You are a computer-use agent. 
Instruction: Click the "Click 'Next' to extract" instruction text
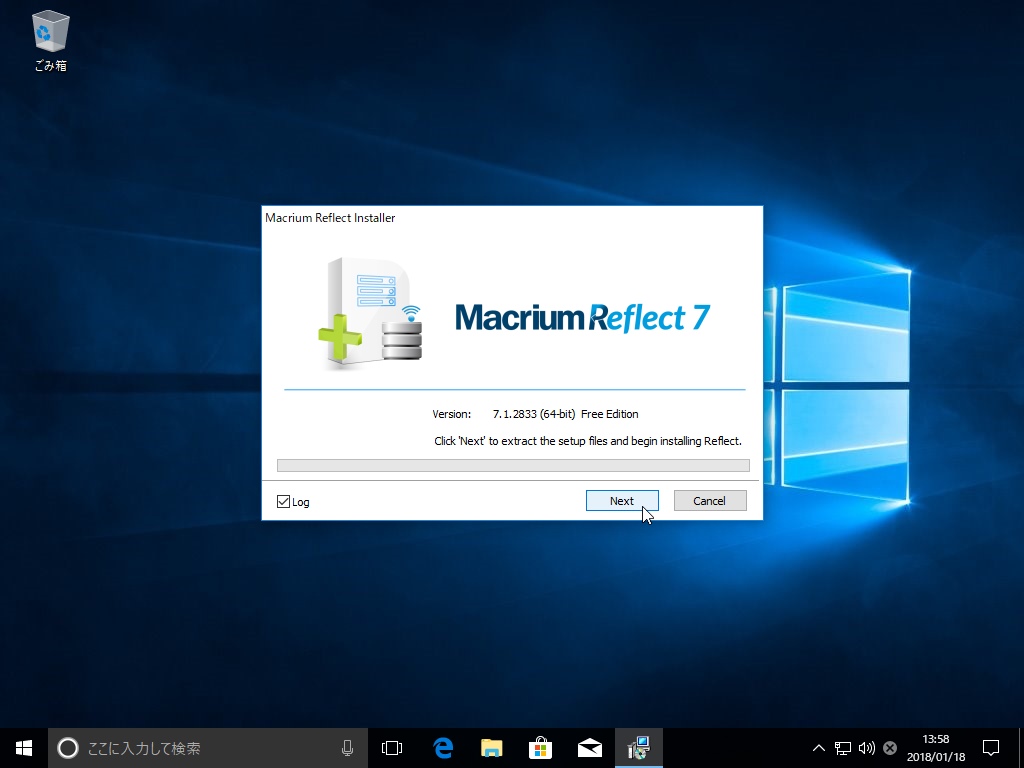click(588, 441)
